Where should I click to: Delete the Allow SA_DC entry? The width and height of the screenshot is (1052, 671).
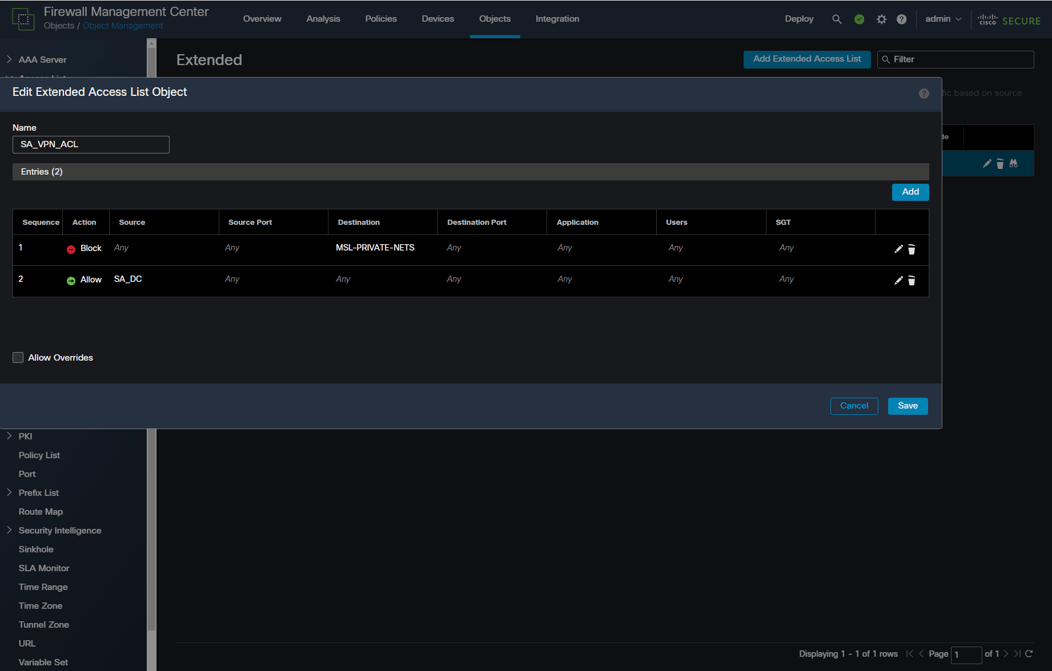[912, 280]
